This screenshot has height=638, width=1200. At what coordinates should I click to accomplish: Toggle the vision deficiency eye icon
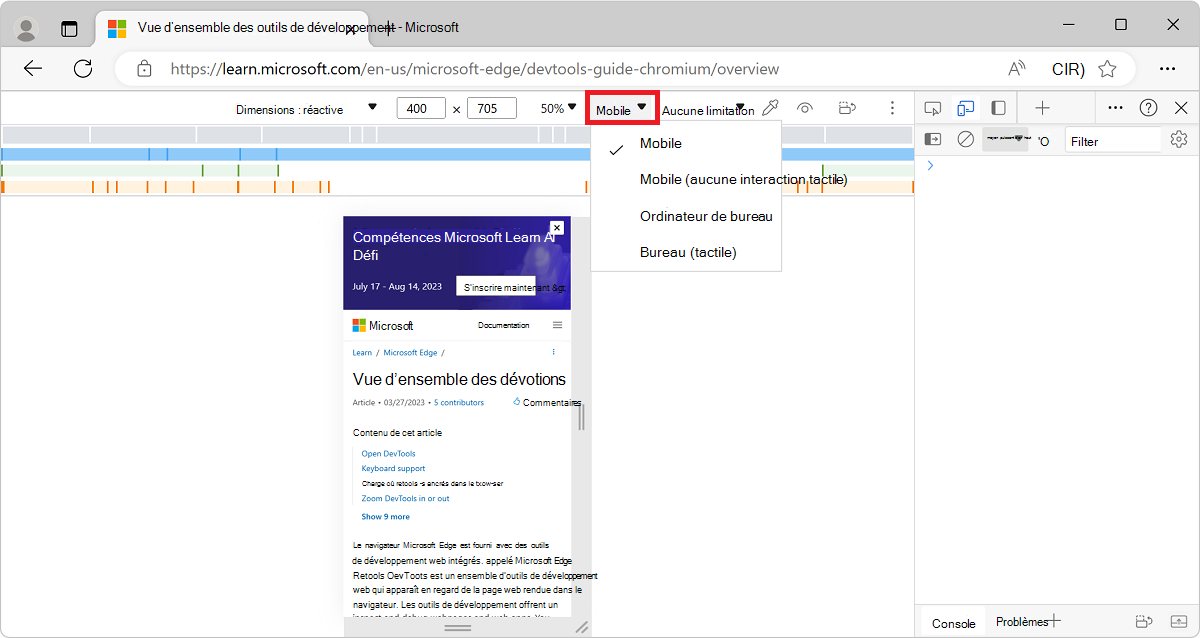pos(805,108)
